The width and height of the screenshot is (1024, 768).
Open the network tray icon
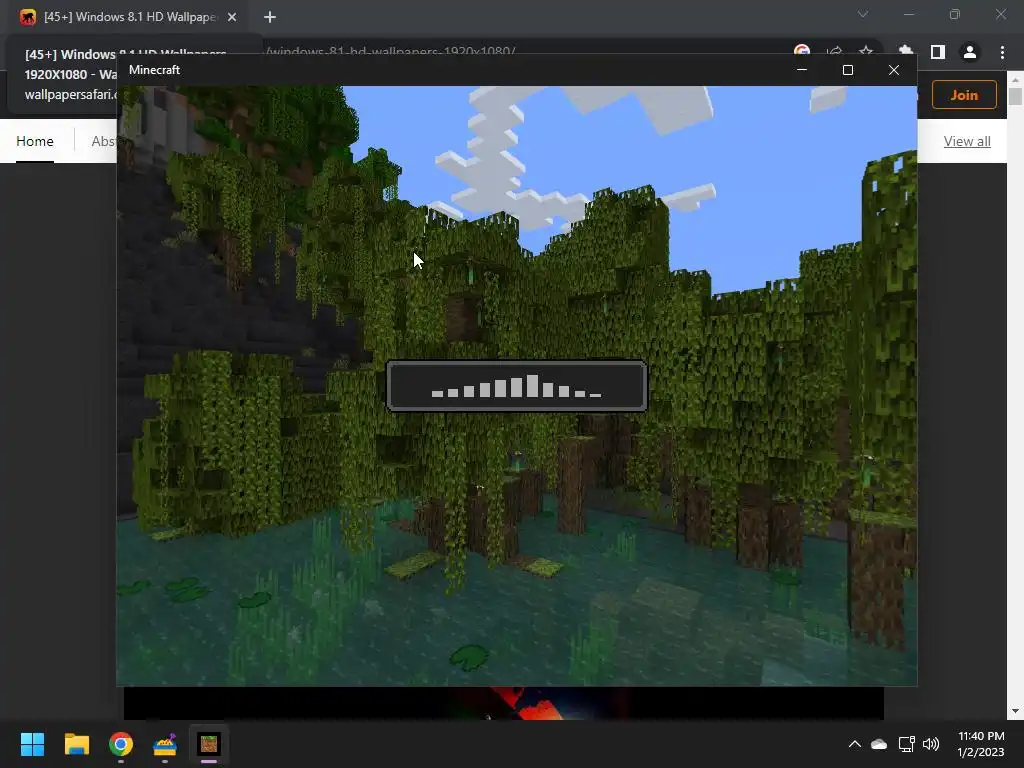point(906,744)
